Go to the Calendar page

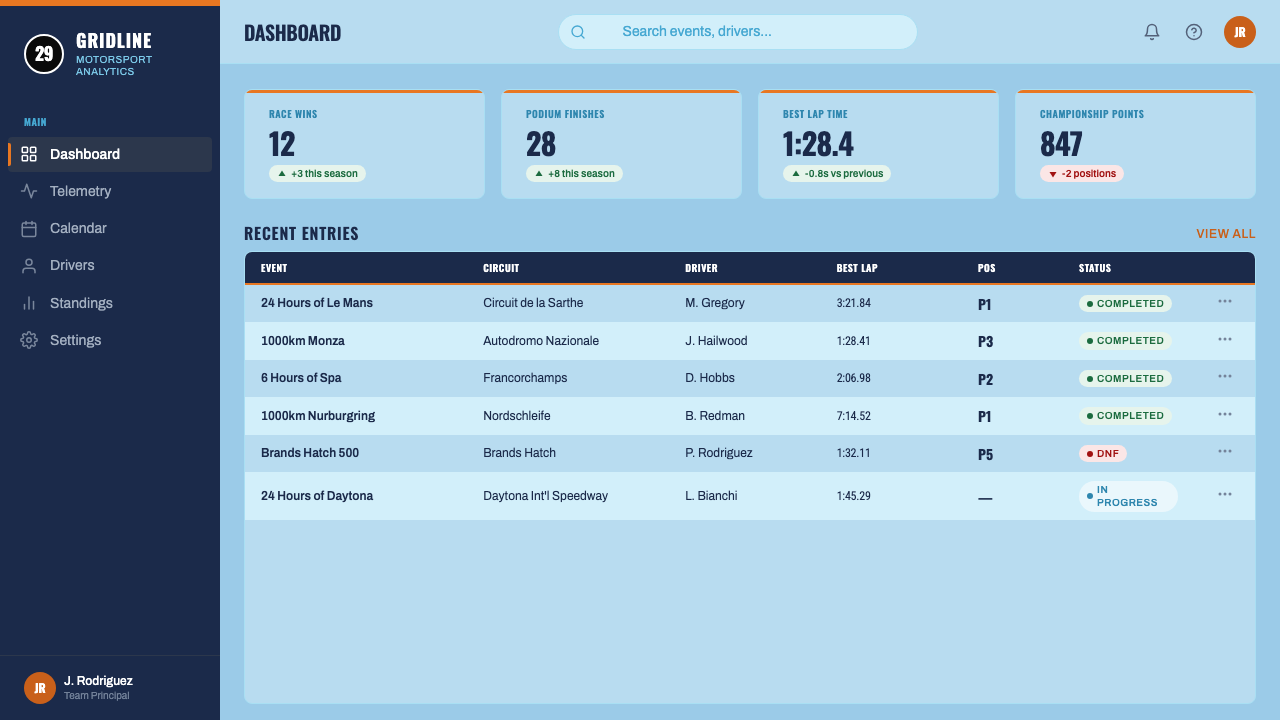click(110, 228)
